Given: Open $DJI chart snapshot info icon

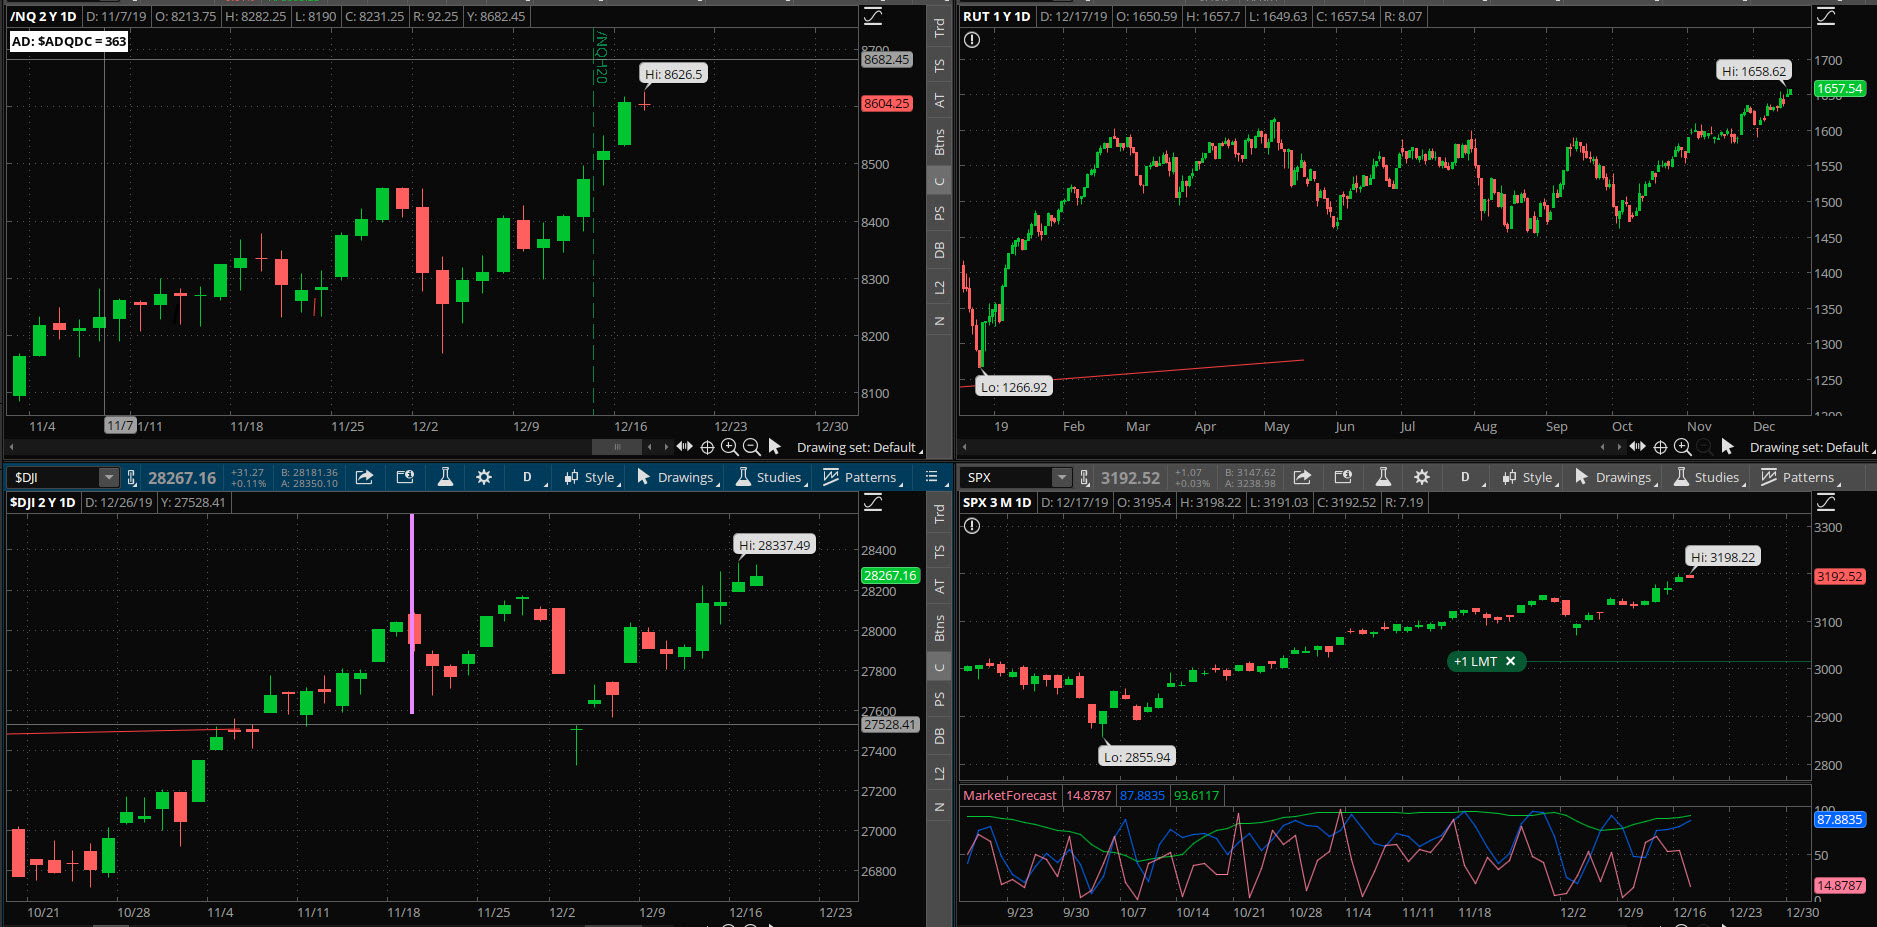Looking at the screenshot, I should (x=405, y=477).
